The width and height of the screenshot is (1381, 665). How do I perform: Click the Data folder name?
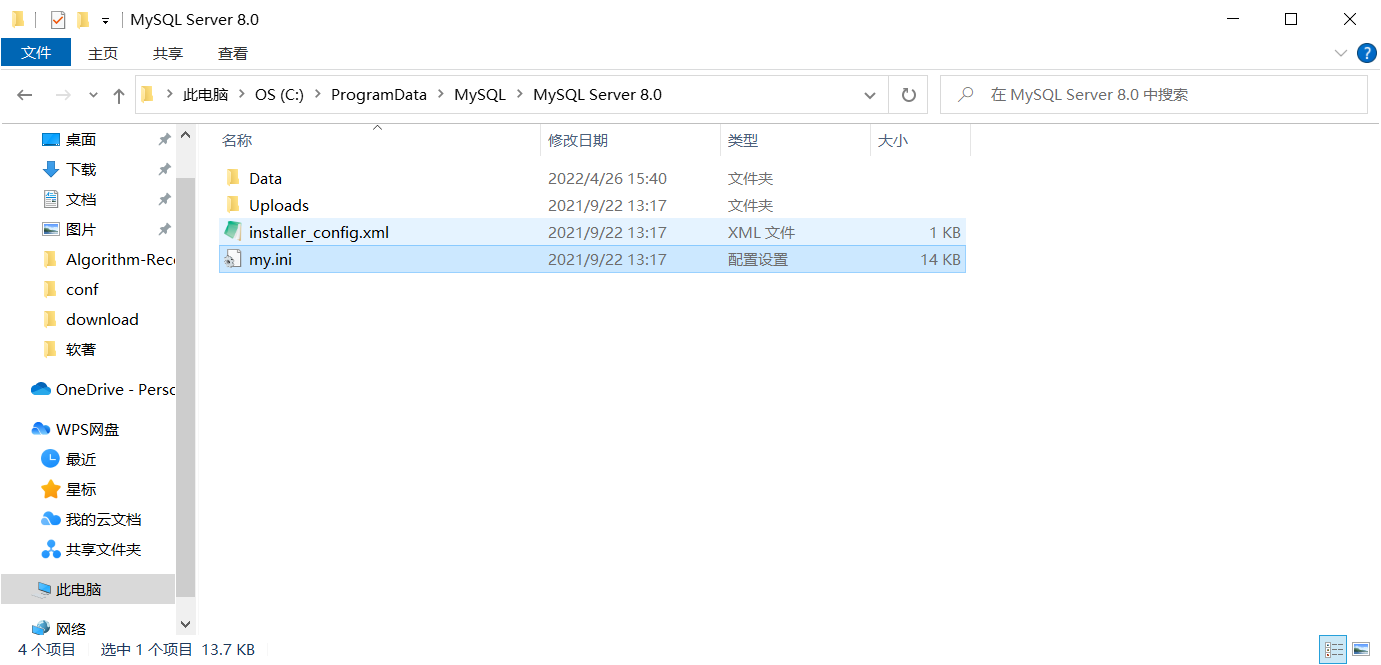point(265,178)
